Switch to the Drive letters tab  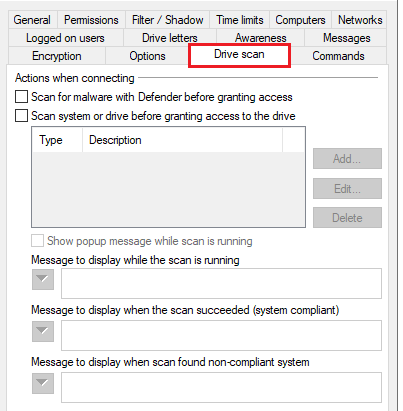(170, 38)
